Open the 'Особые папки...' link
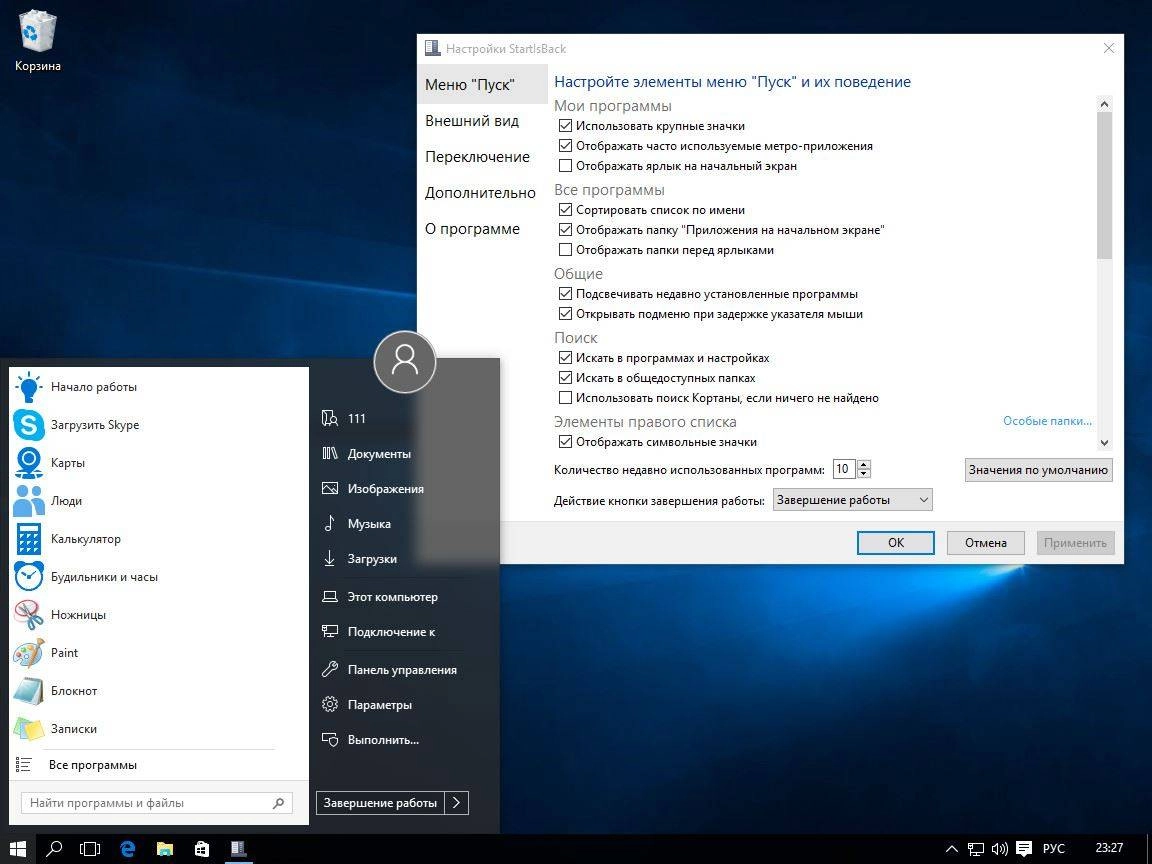Screen dimensions: 1152x864 1047,421
